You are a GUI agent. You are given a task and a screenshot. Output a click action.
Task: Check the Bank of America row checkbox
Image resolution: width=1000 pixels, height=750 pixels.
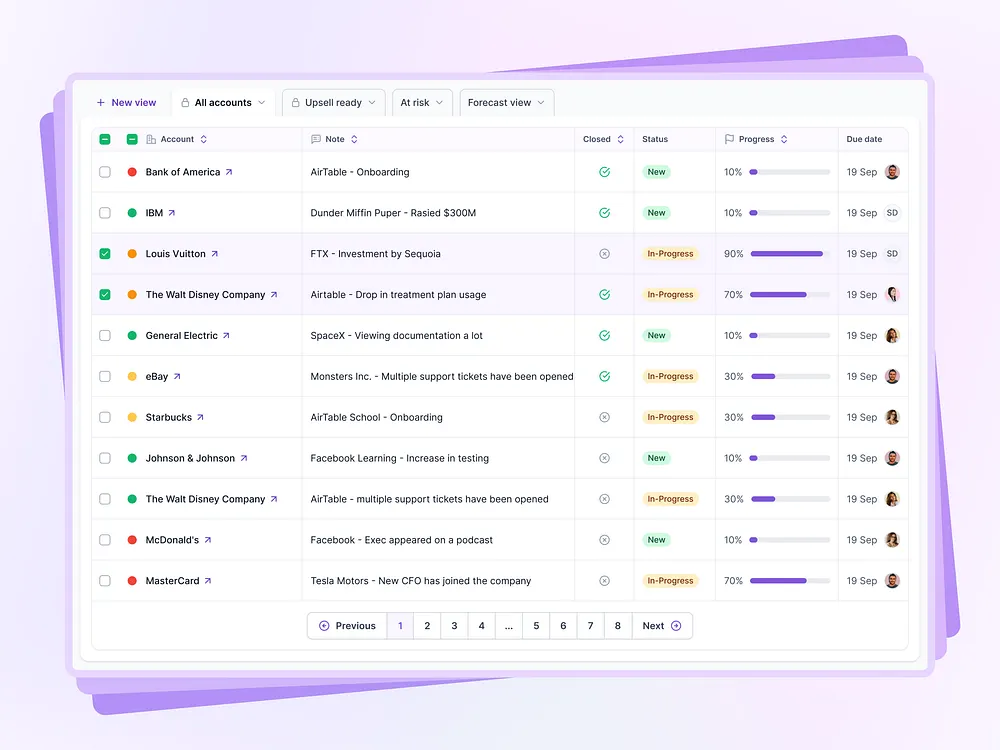point(104,171)
